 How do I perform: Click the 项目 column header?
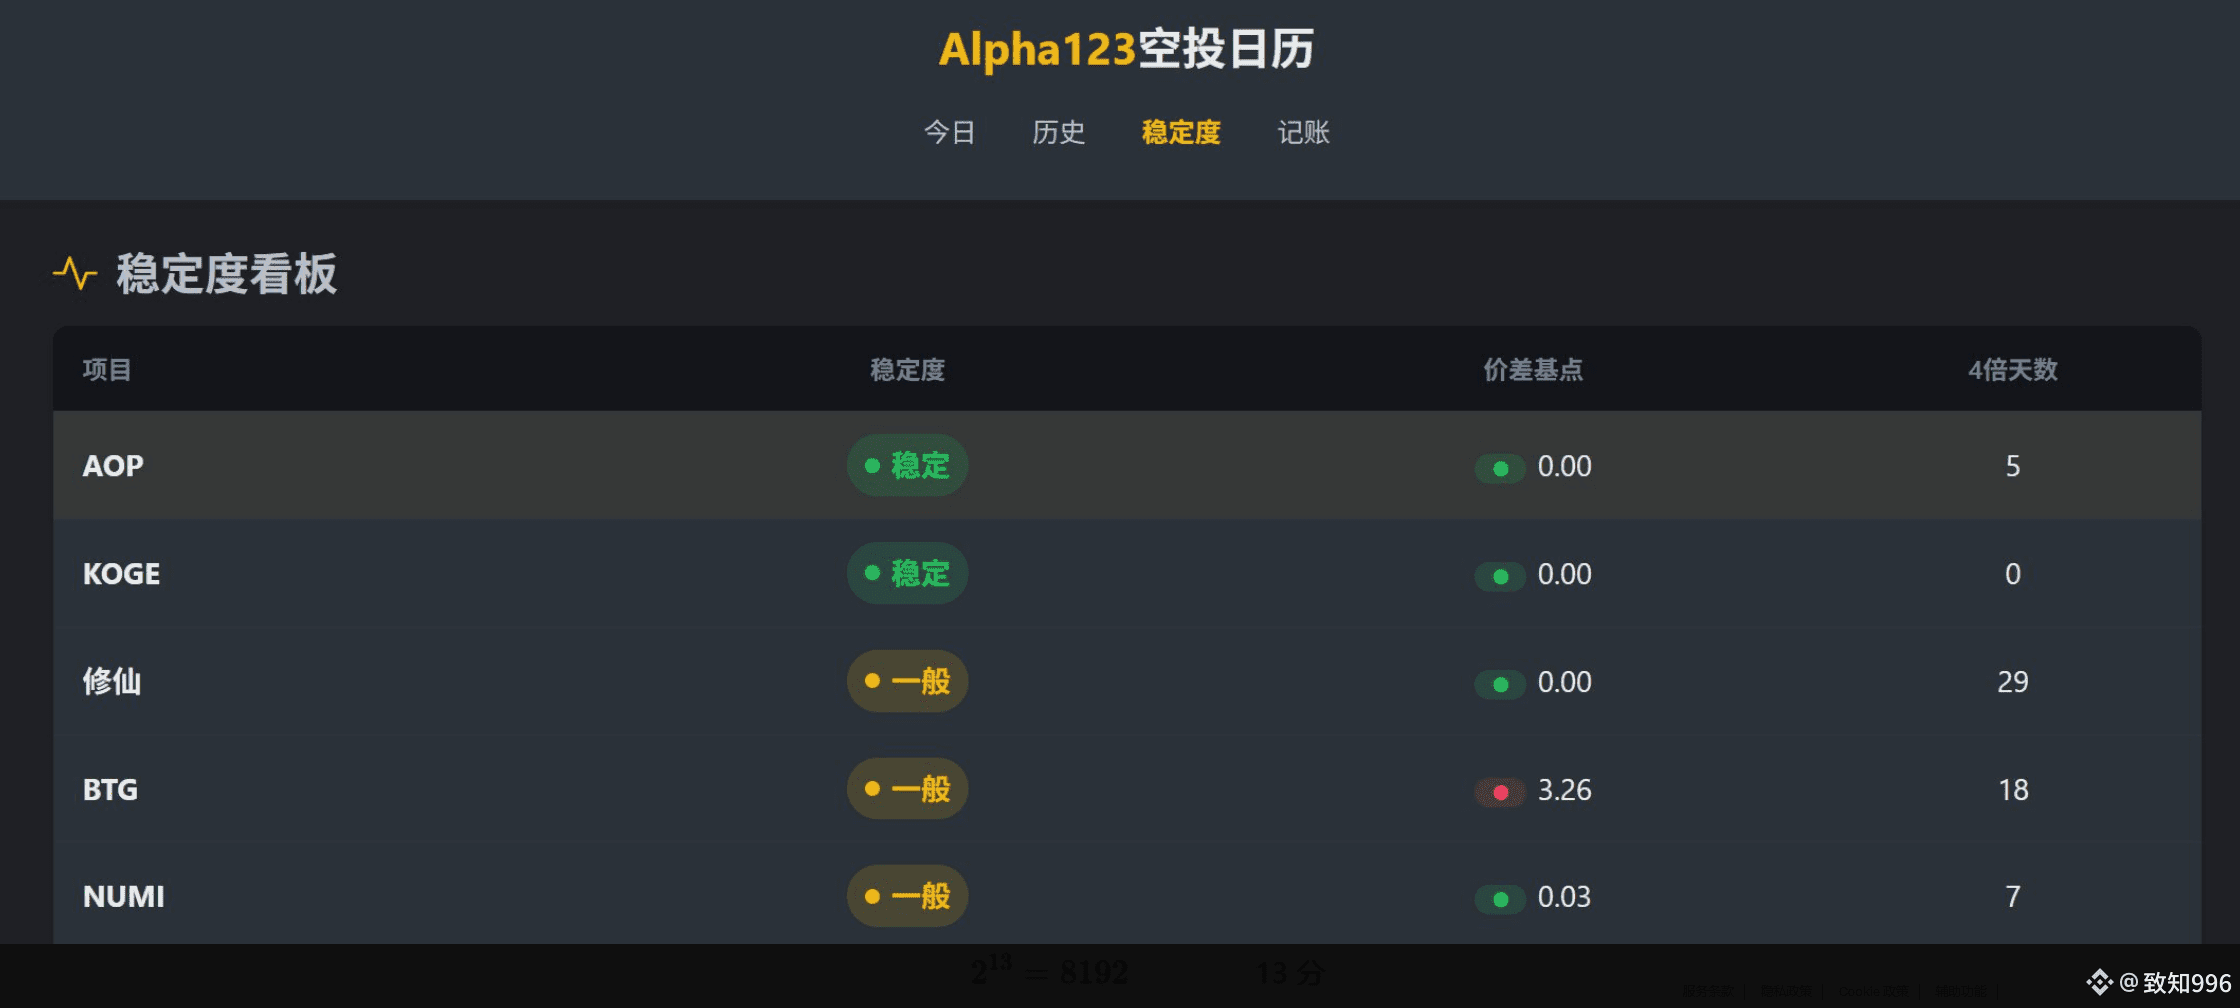(x=107, y=370)
